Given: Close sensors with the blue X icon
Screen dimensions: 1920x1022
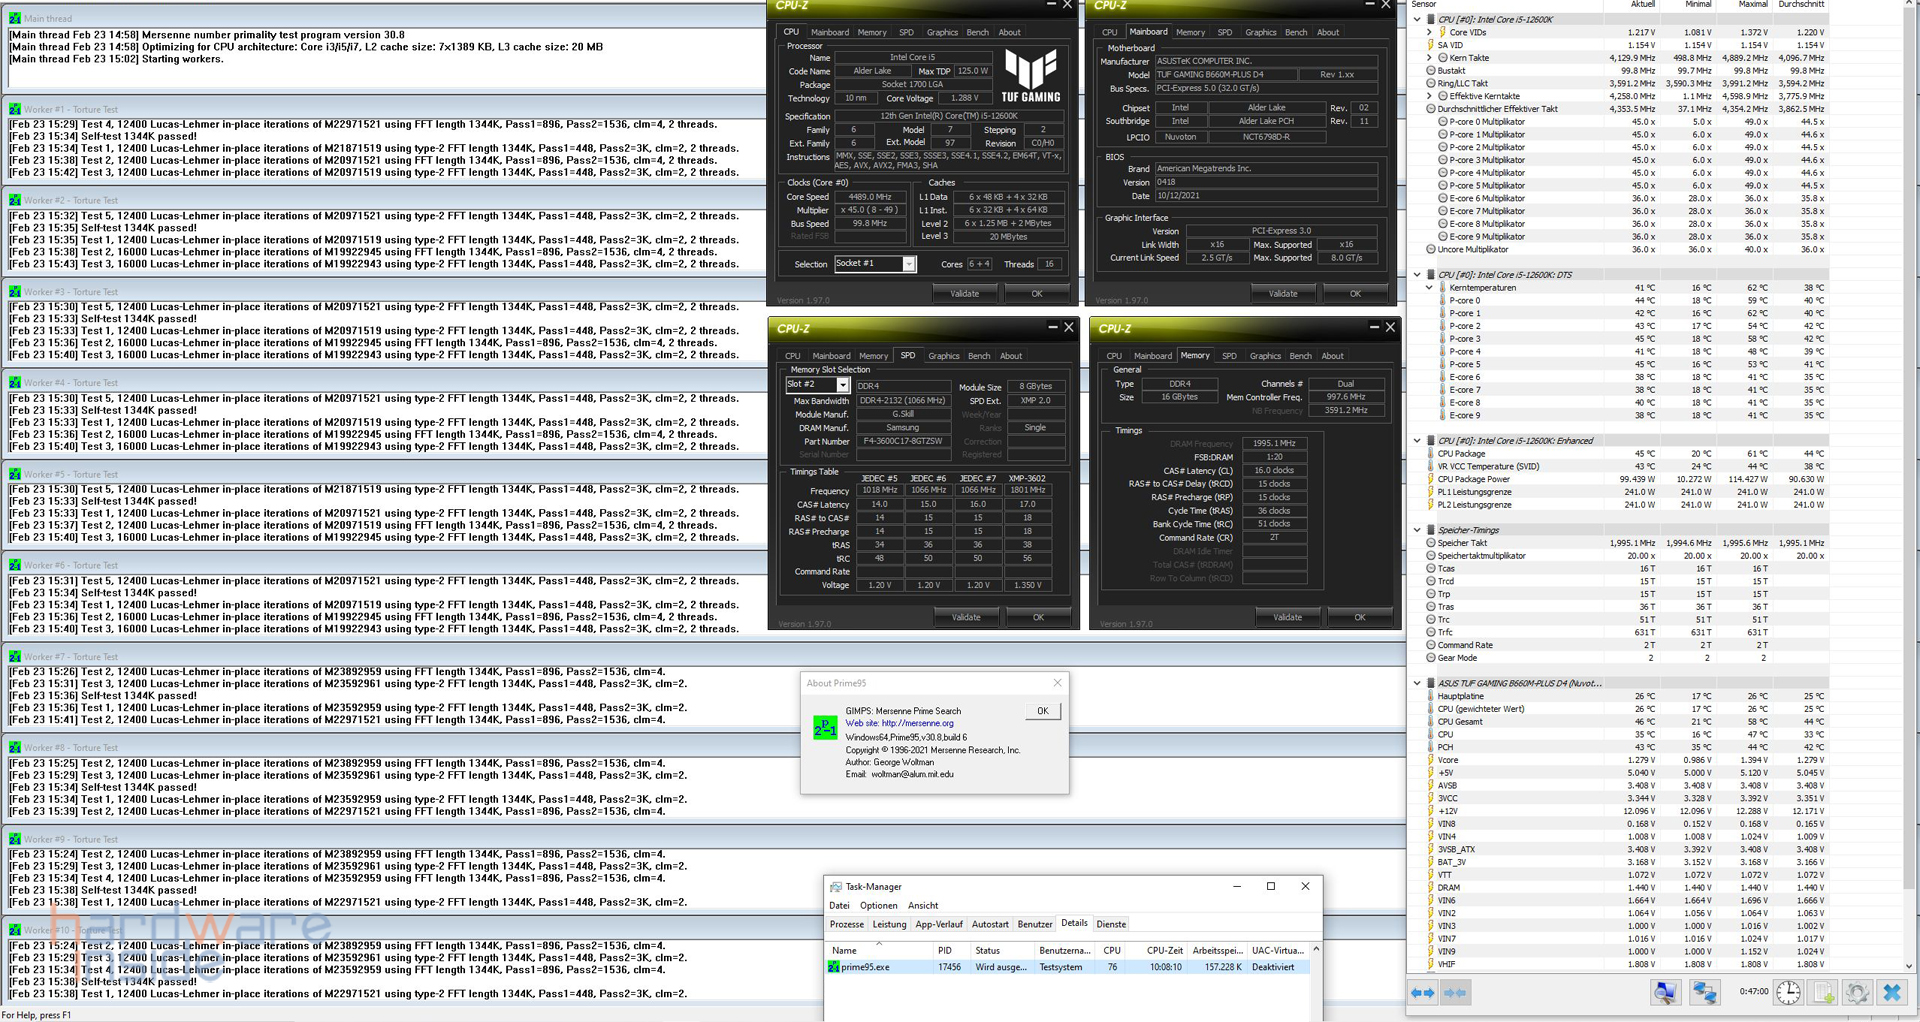Looking at the screenshot, I should pyautogui.click(x=1892, y=992).
